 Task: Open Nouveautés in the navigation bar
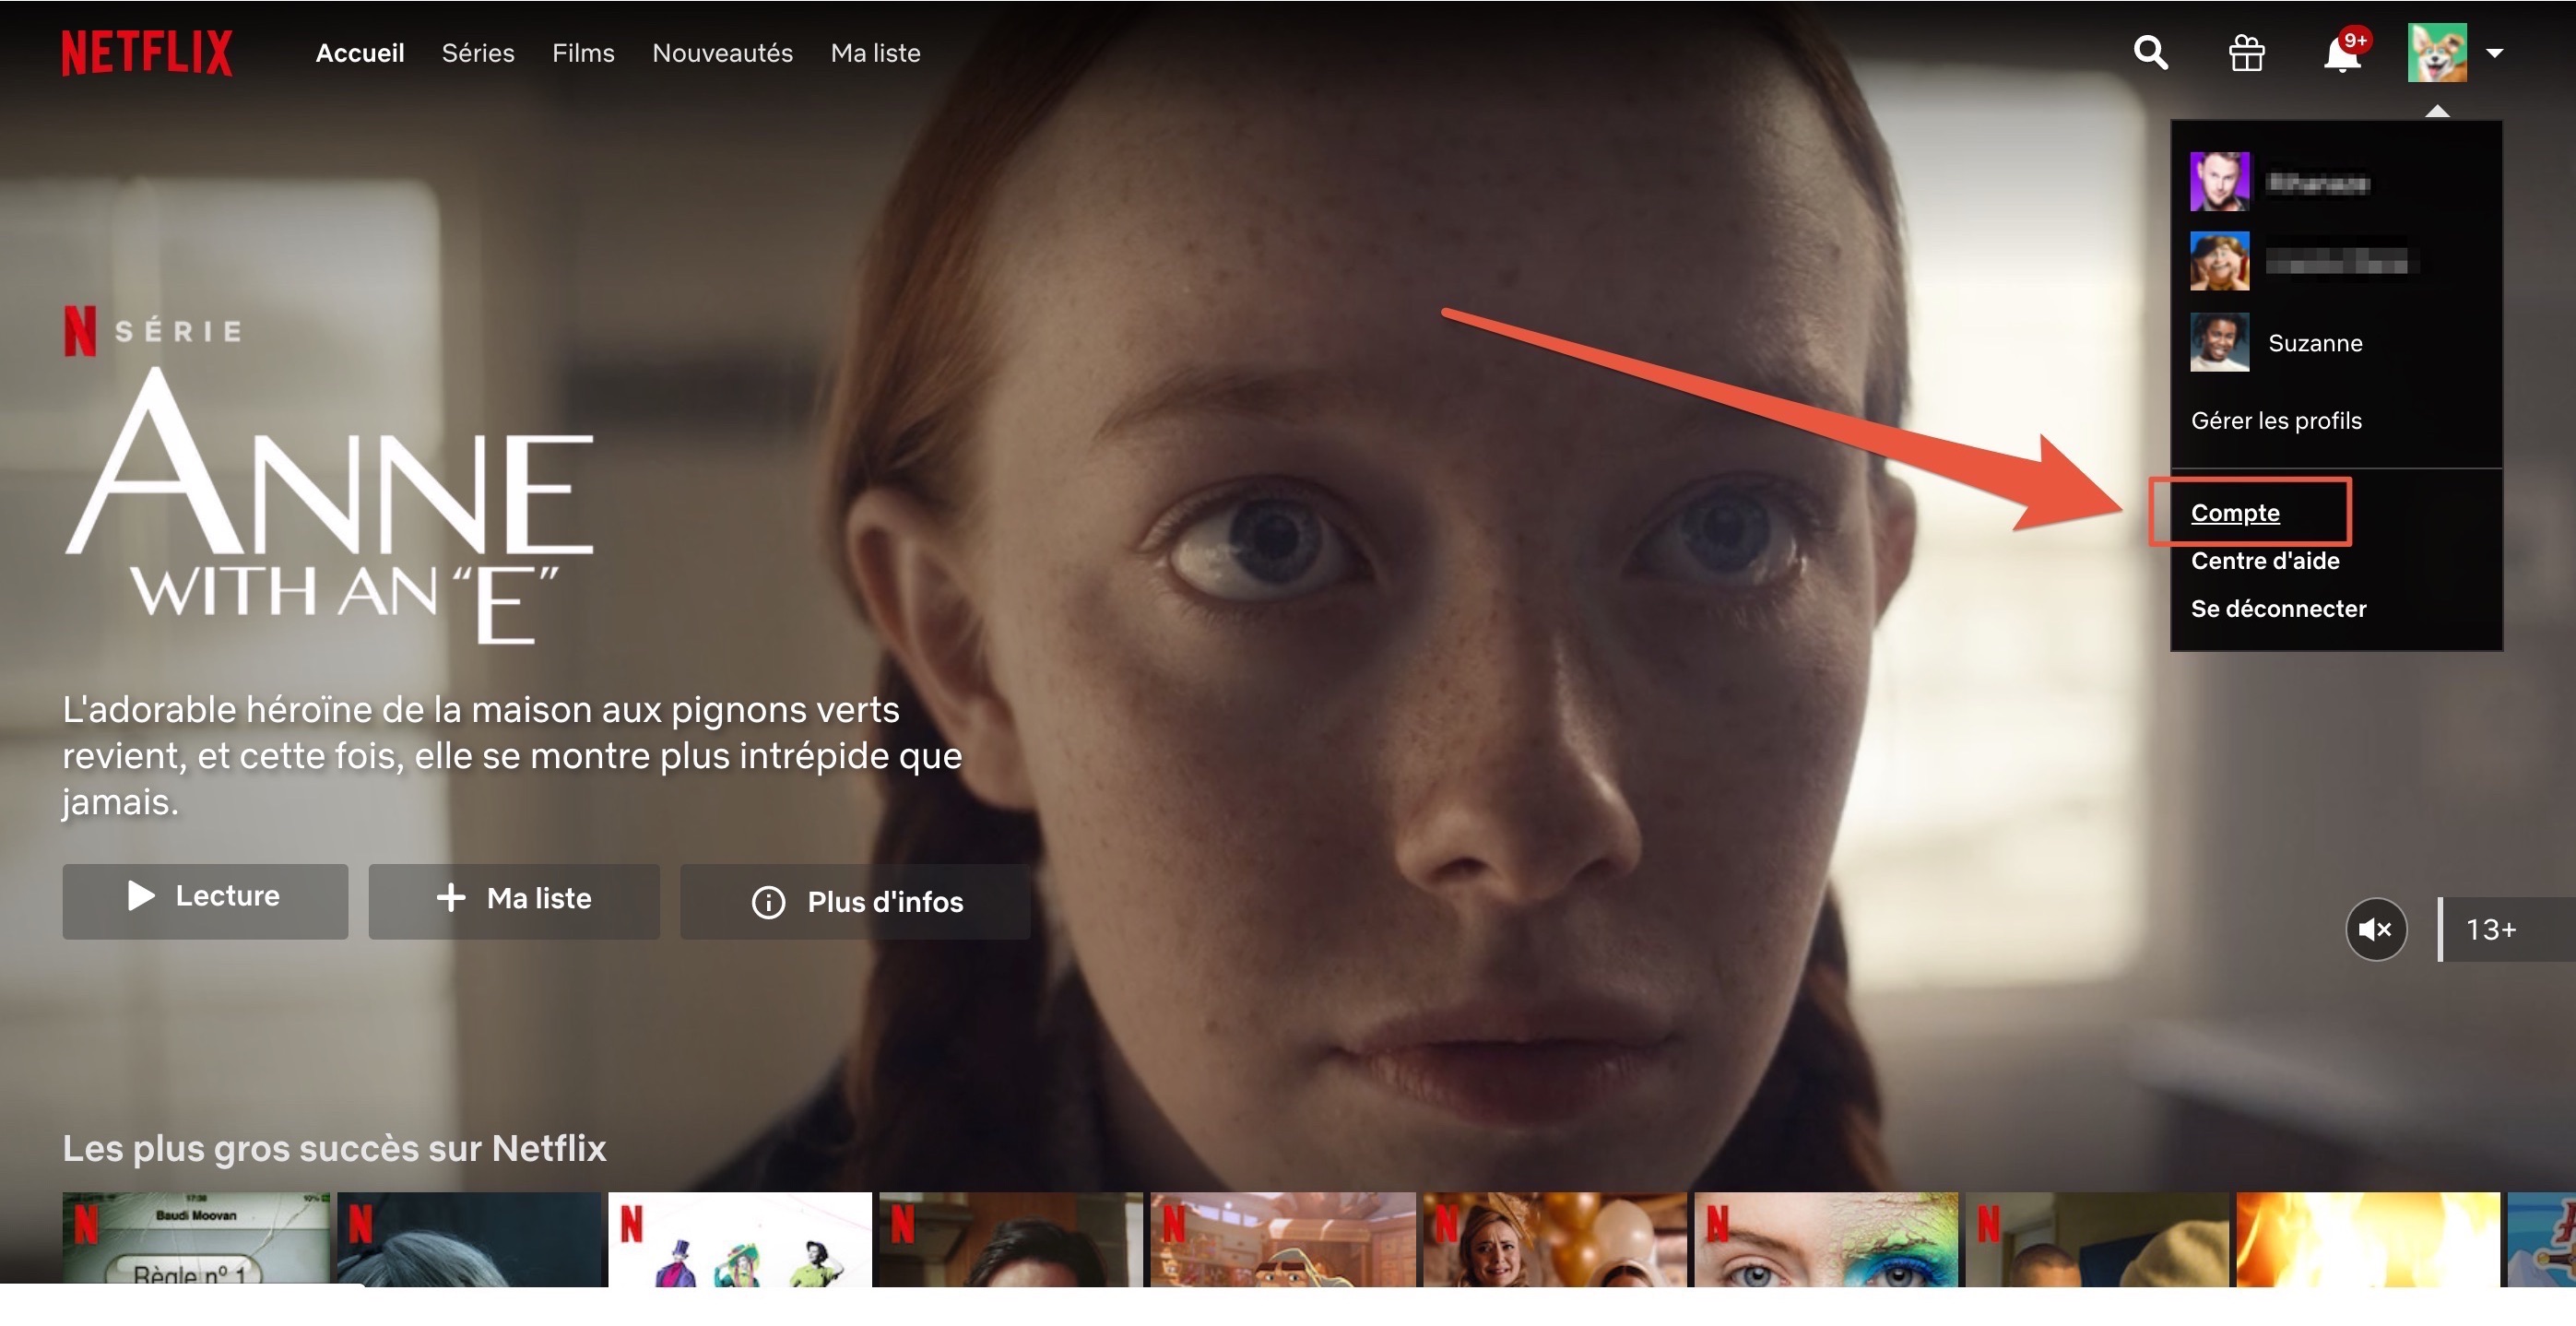(x=722, y=53)
